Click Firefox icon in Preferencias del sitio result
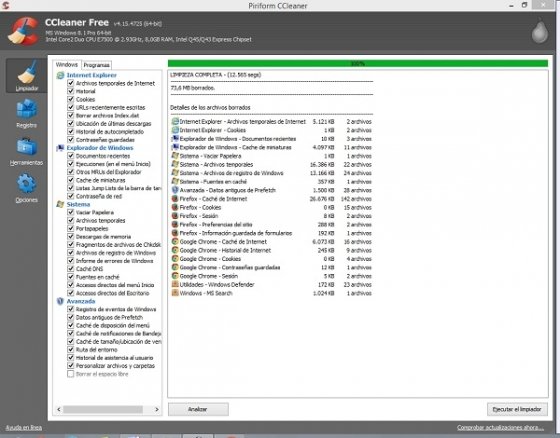 tap(175, 224)
